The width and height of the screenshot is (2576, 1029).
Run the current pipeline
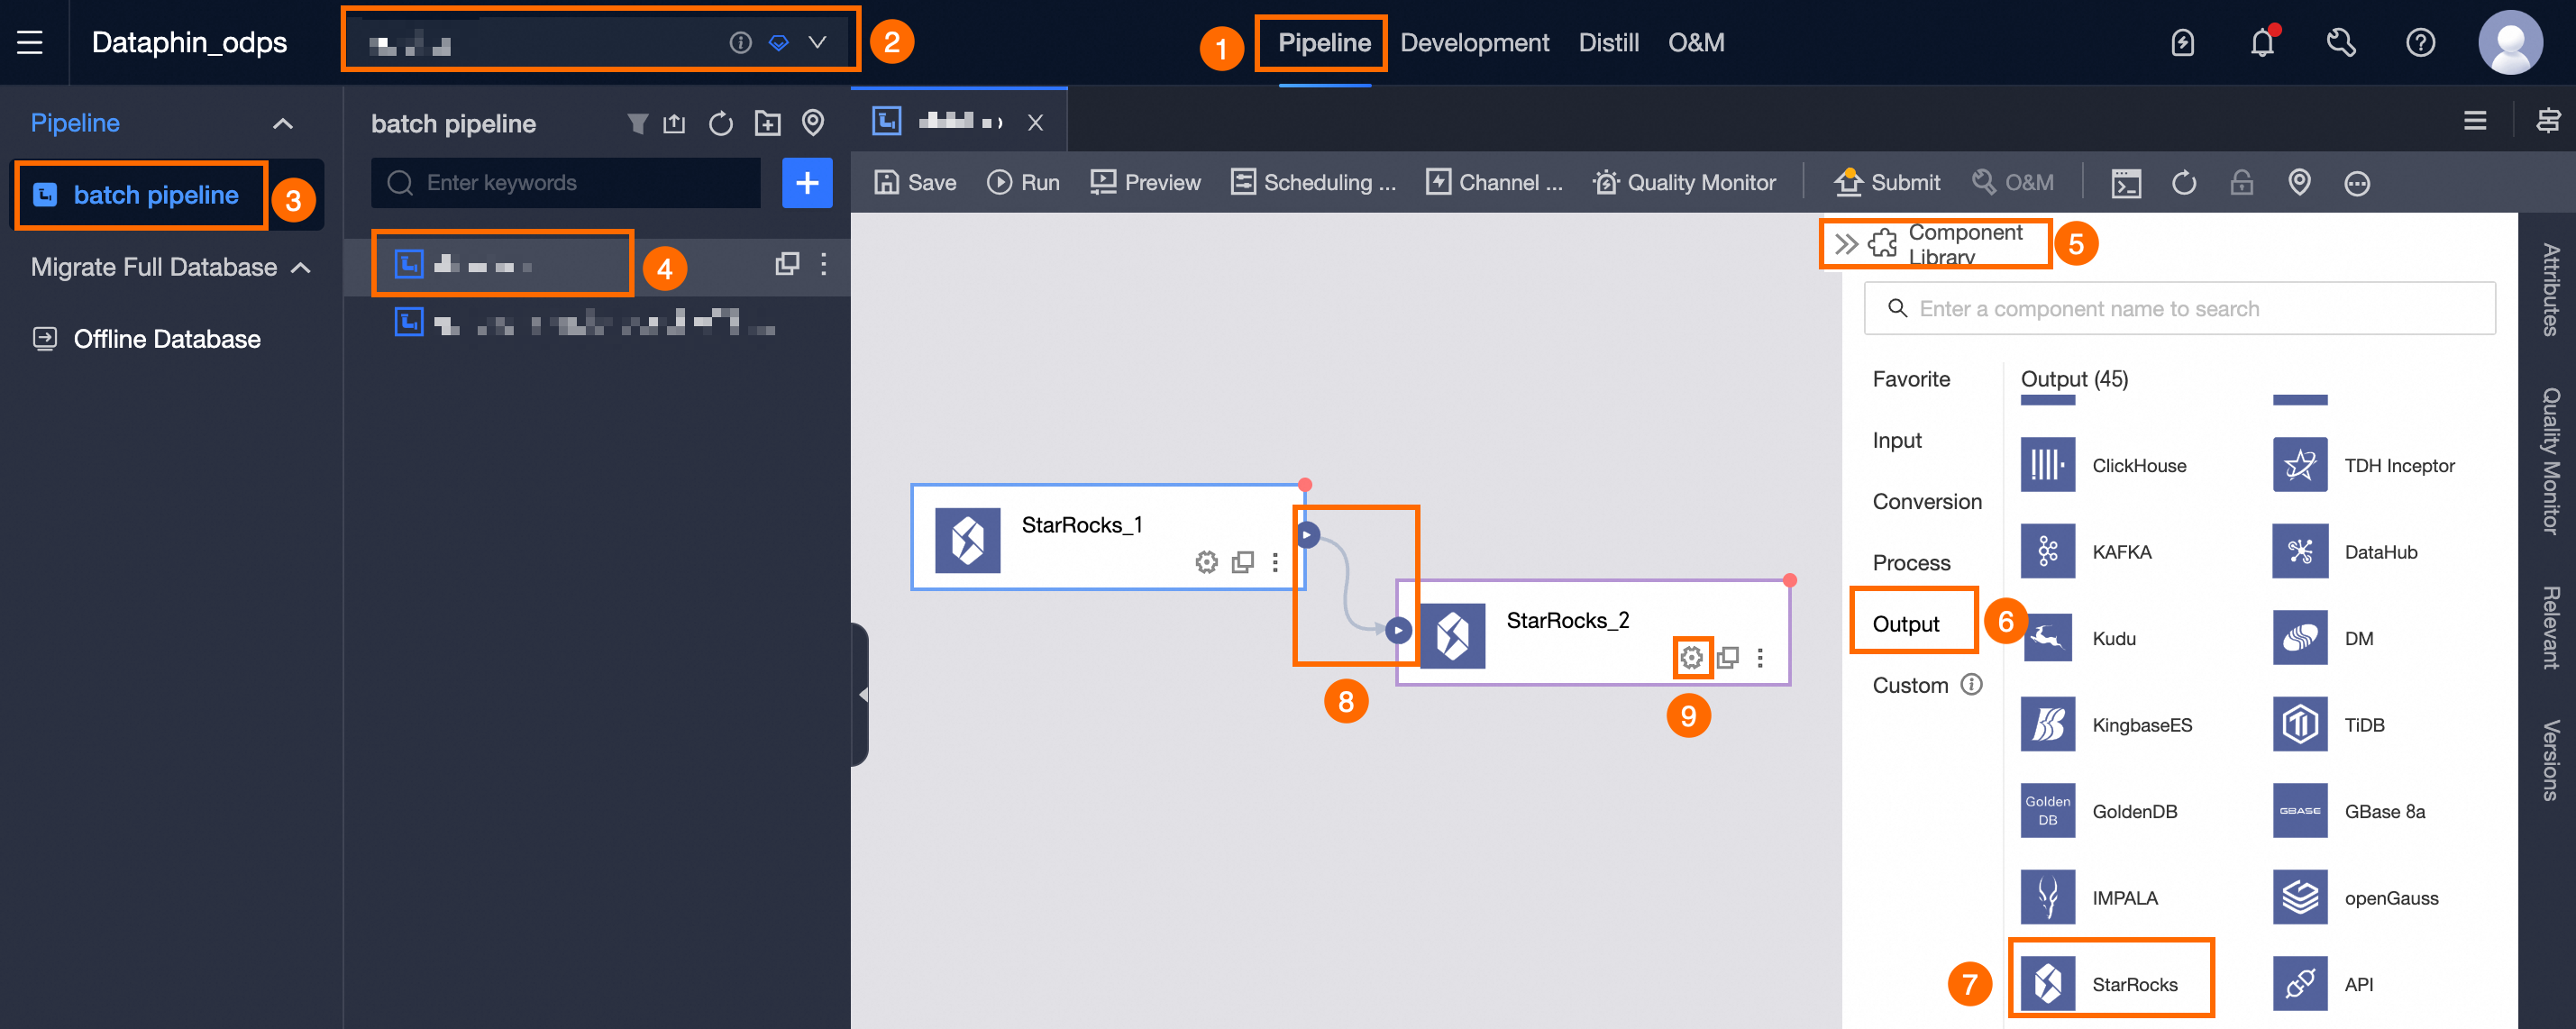pos(1023,182)
